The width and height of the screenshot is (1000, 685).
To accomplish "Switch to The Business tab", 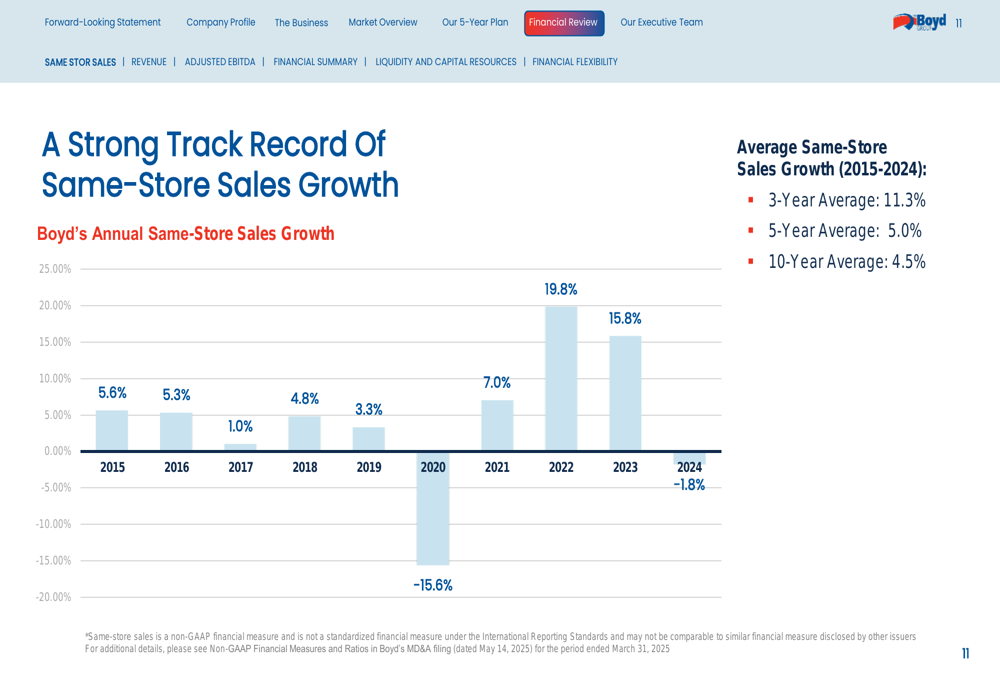I will pos(301,22).
